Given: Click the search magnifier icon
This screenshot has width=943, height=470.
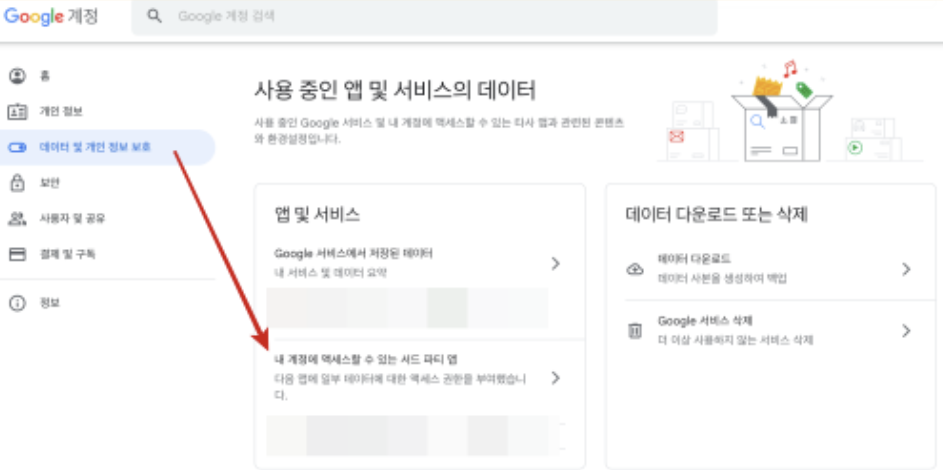Looking at the screenshot, I should click(155, 16).
